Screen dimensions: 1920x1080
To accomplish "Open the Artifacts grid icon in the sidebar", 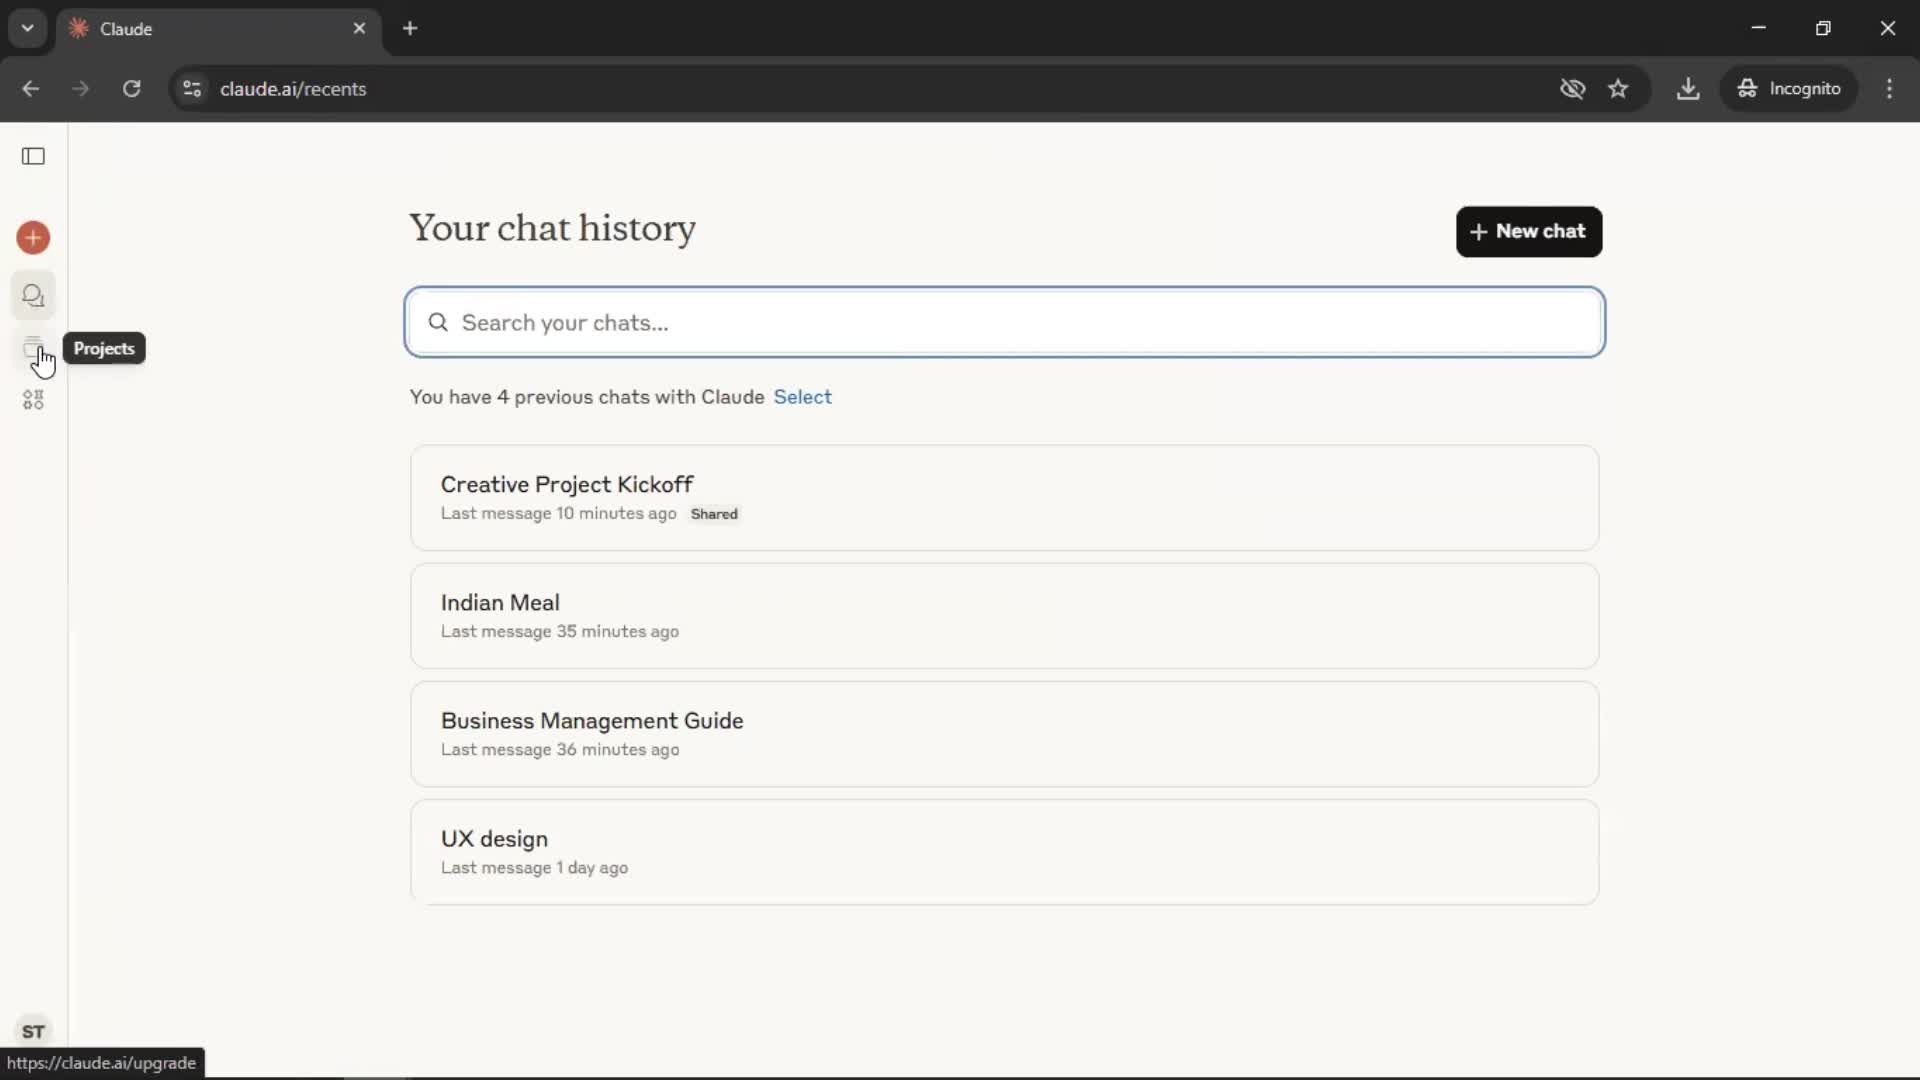I will [33, 400].
